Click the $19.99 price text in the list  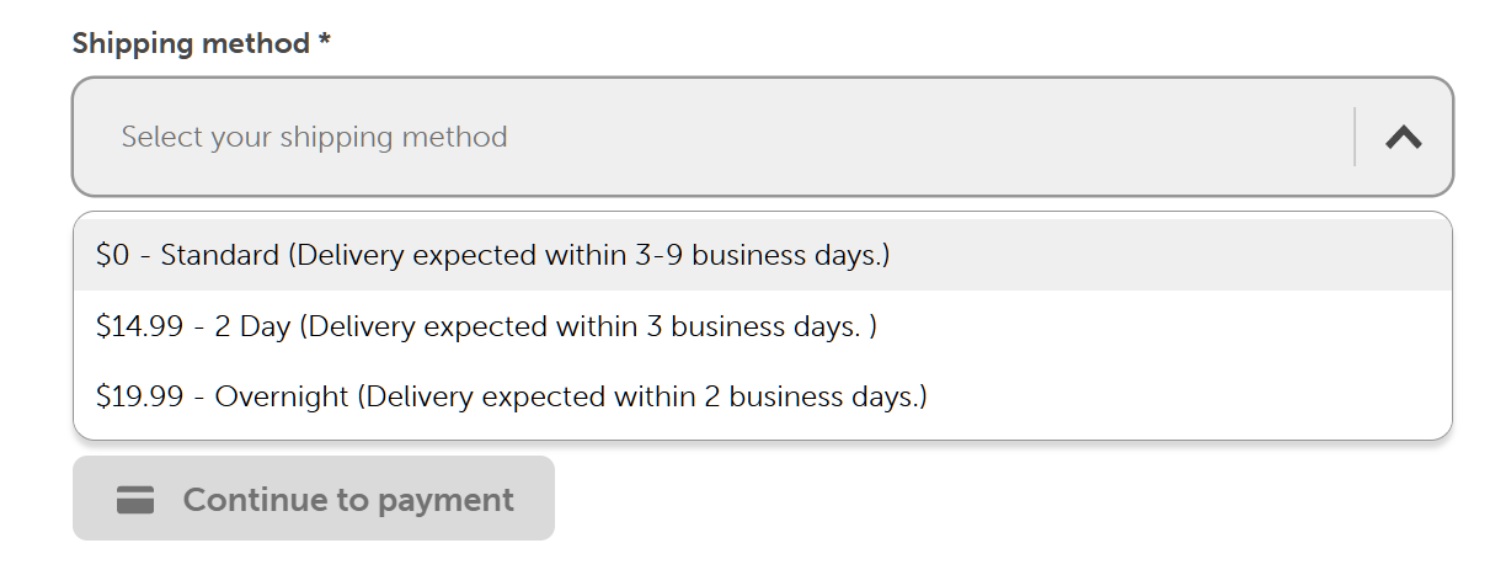point(138,397)
